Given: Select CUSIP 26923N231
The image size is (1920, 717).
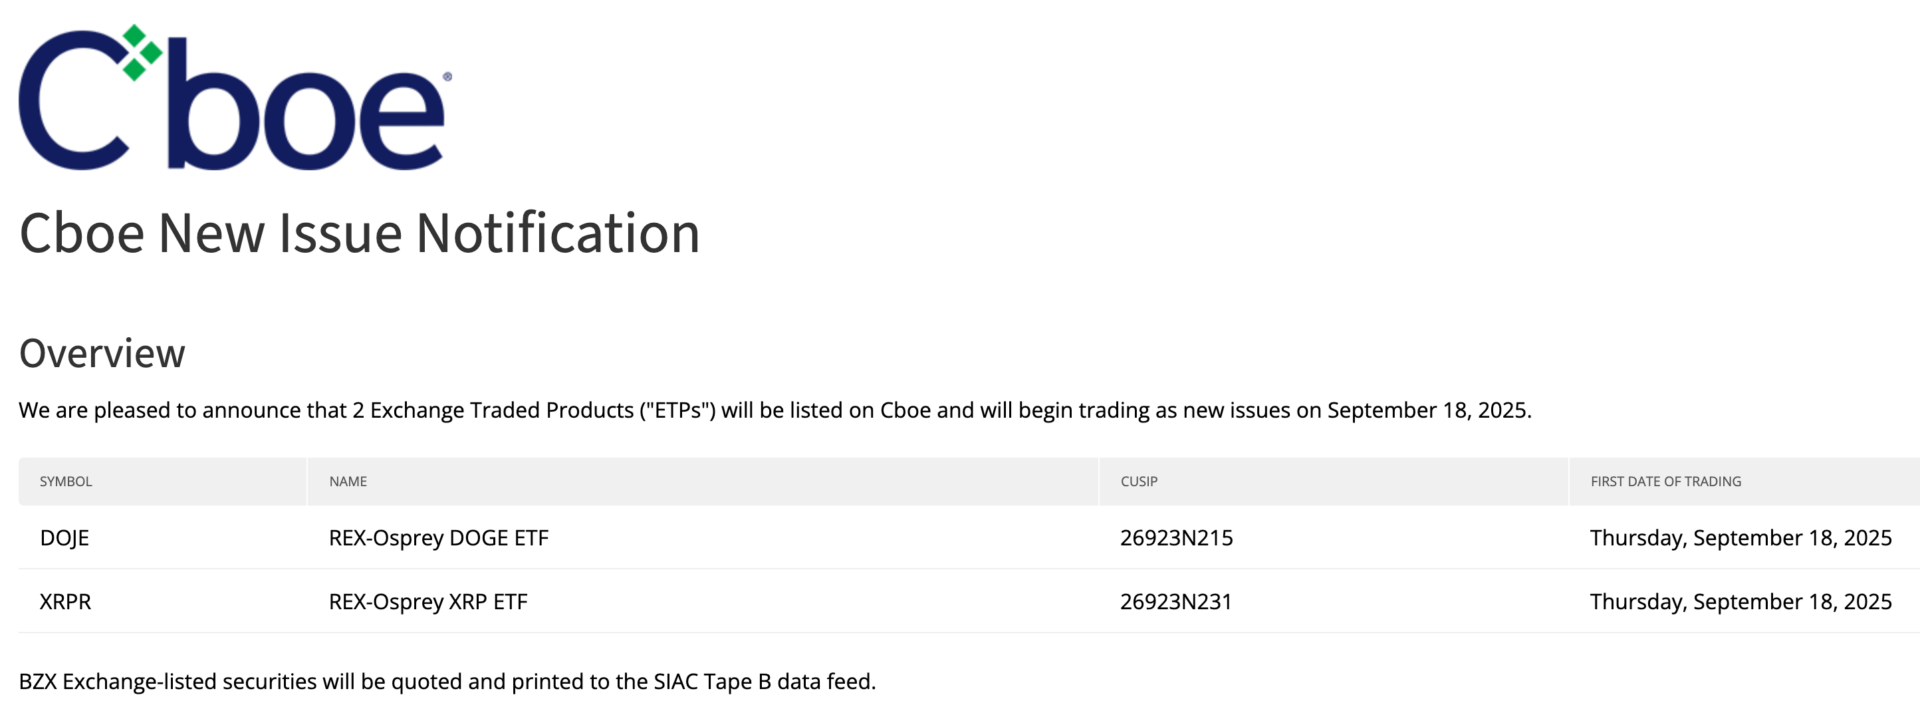Looking at the screenshot, I should pyautogui.click(x=1176, y=602).
